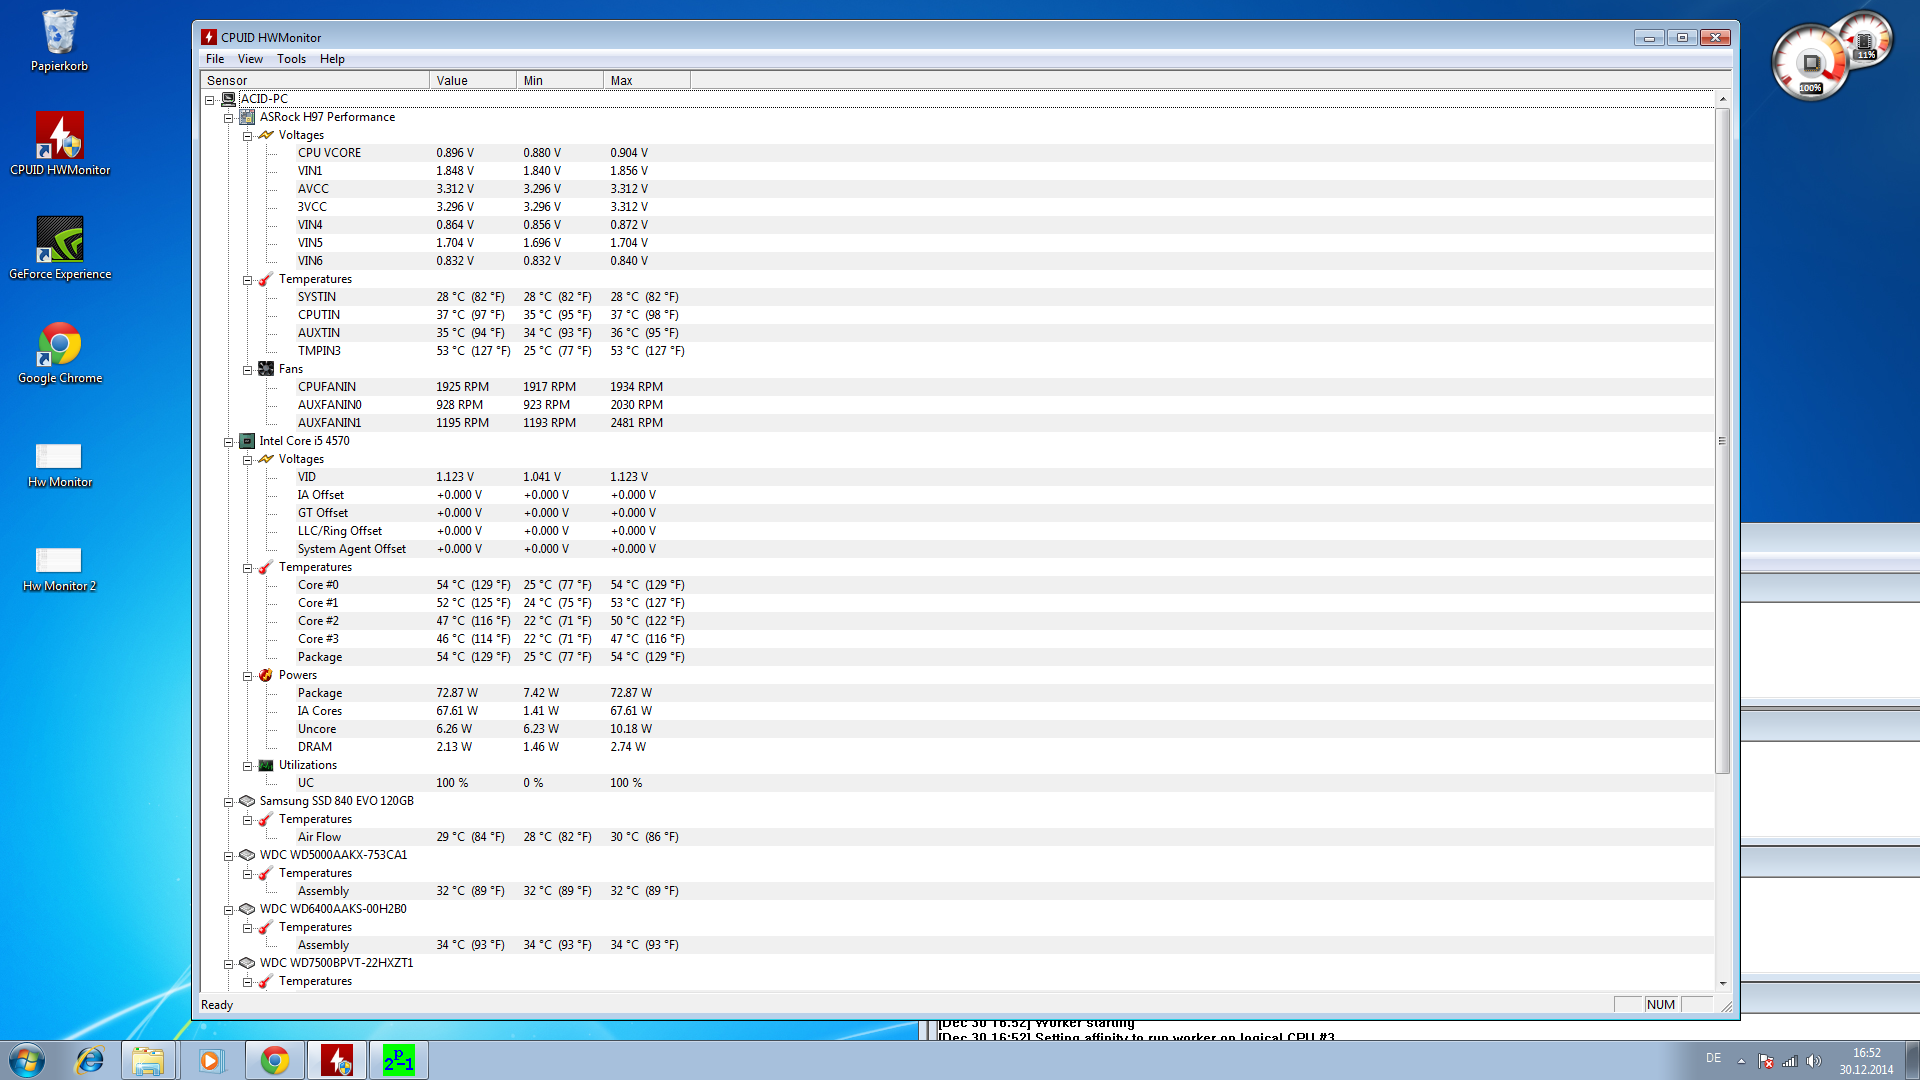This screenshot has height=1080, width=1920.
Task: Collapse the Fans tree section
Action: point(247,370)
